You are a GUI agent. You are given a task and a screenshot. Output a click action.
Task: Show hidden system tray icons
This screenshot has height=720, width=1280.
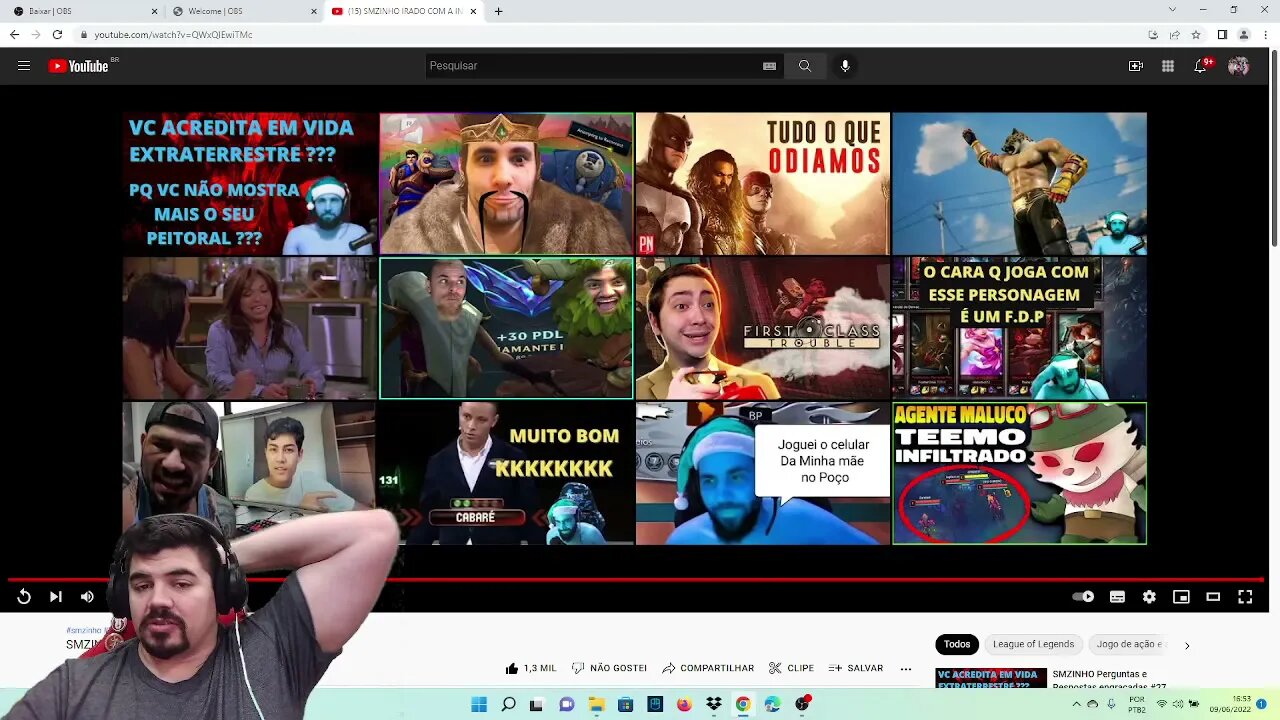tap(1076, 704)
